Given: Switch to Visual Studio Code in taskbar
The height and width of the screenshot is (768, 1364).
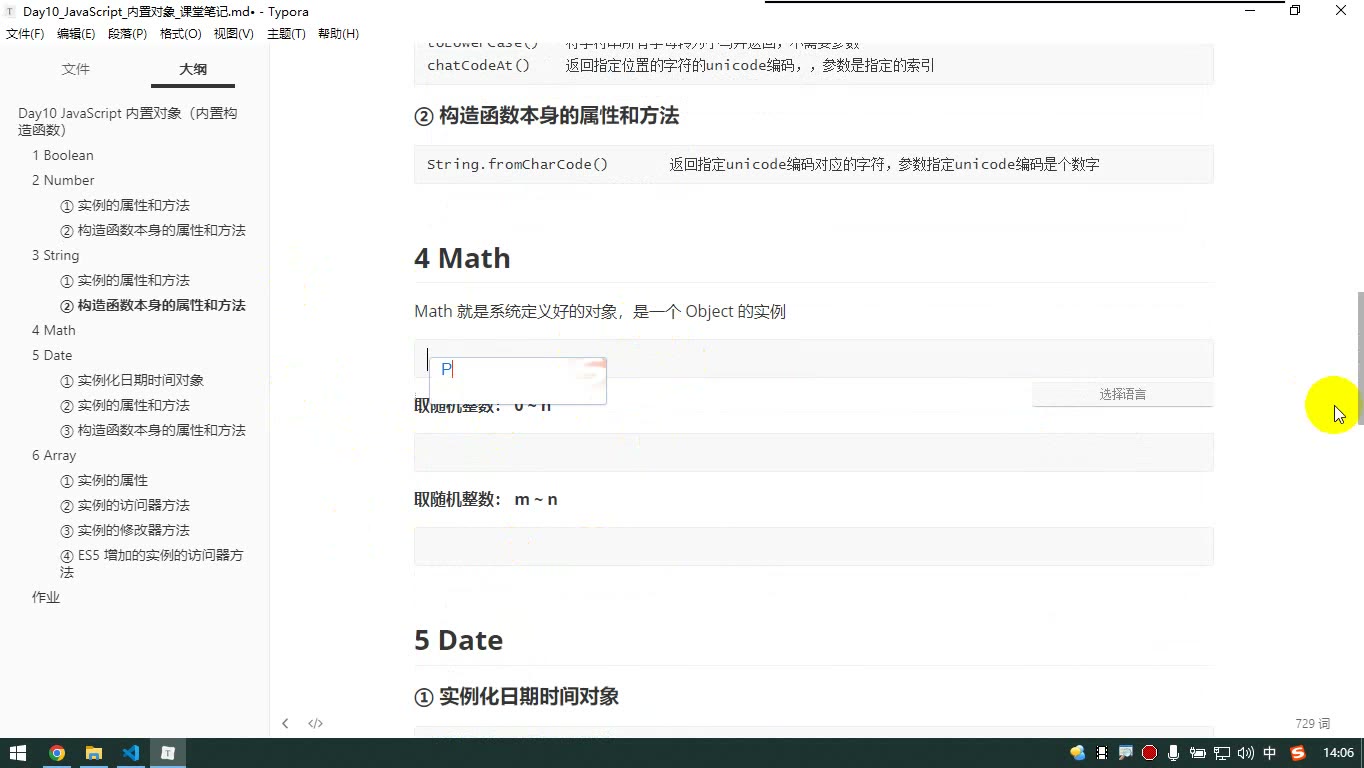Looking at the screenshot, I should [x=131, y=753].
